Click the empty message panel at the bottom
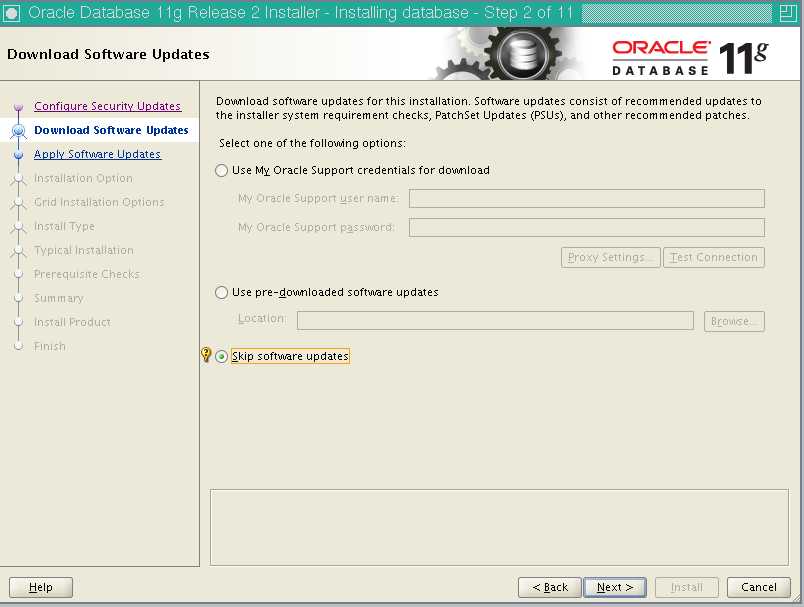This screenshot has width=804, height=607. point(499,527)
